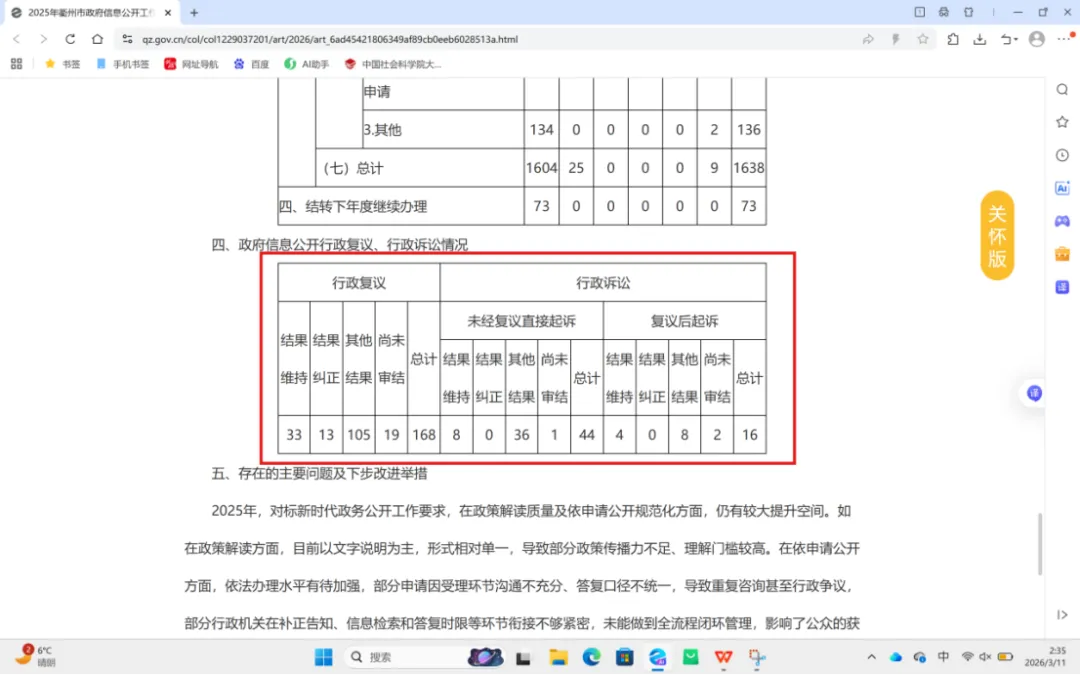This screenshot has height=675, width=1080.
Task: Click the page vertical scrollbar thumb
Action: point(1040,543)
